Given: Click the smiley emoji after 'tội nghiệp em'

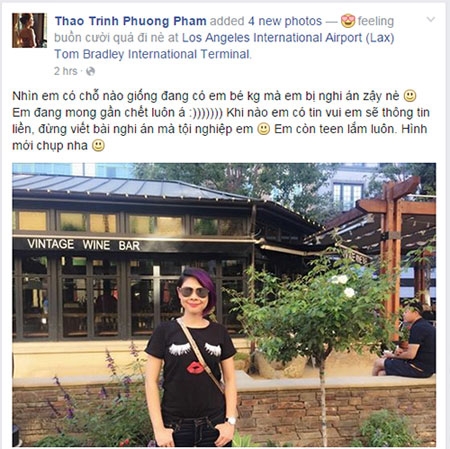Looking at the screenshot, I should point(264,129).
